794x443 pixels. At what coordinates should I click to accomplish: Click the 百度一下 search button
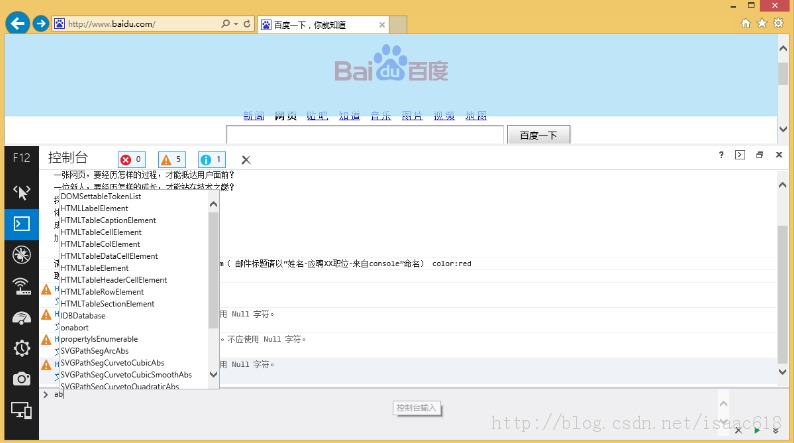539,135
